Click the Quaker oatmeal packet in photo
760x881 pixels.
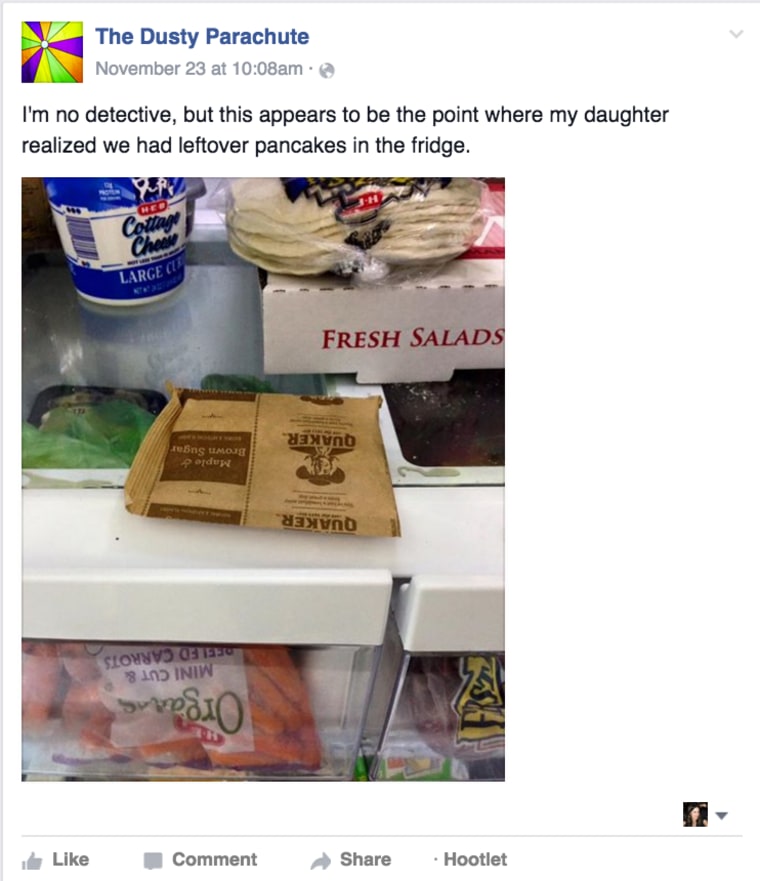pyautogui.click(x=262, y=460)
